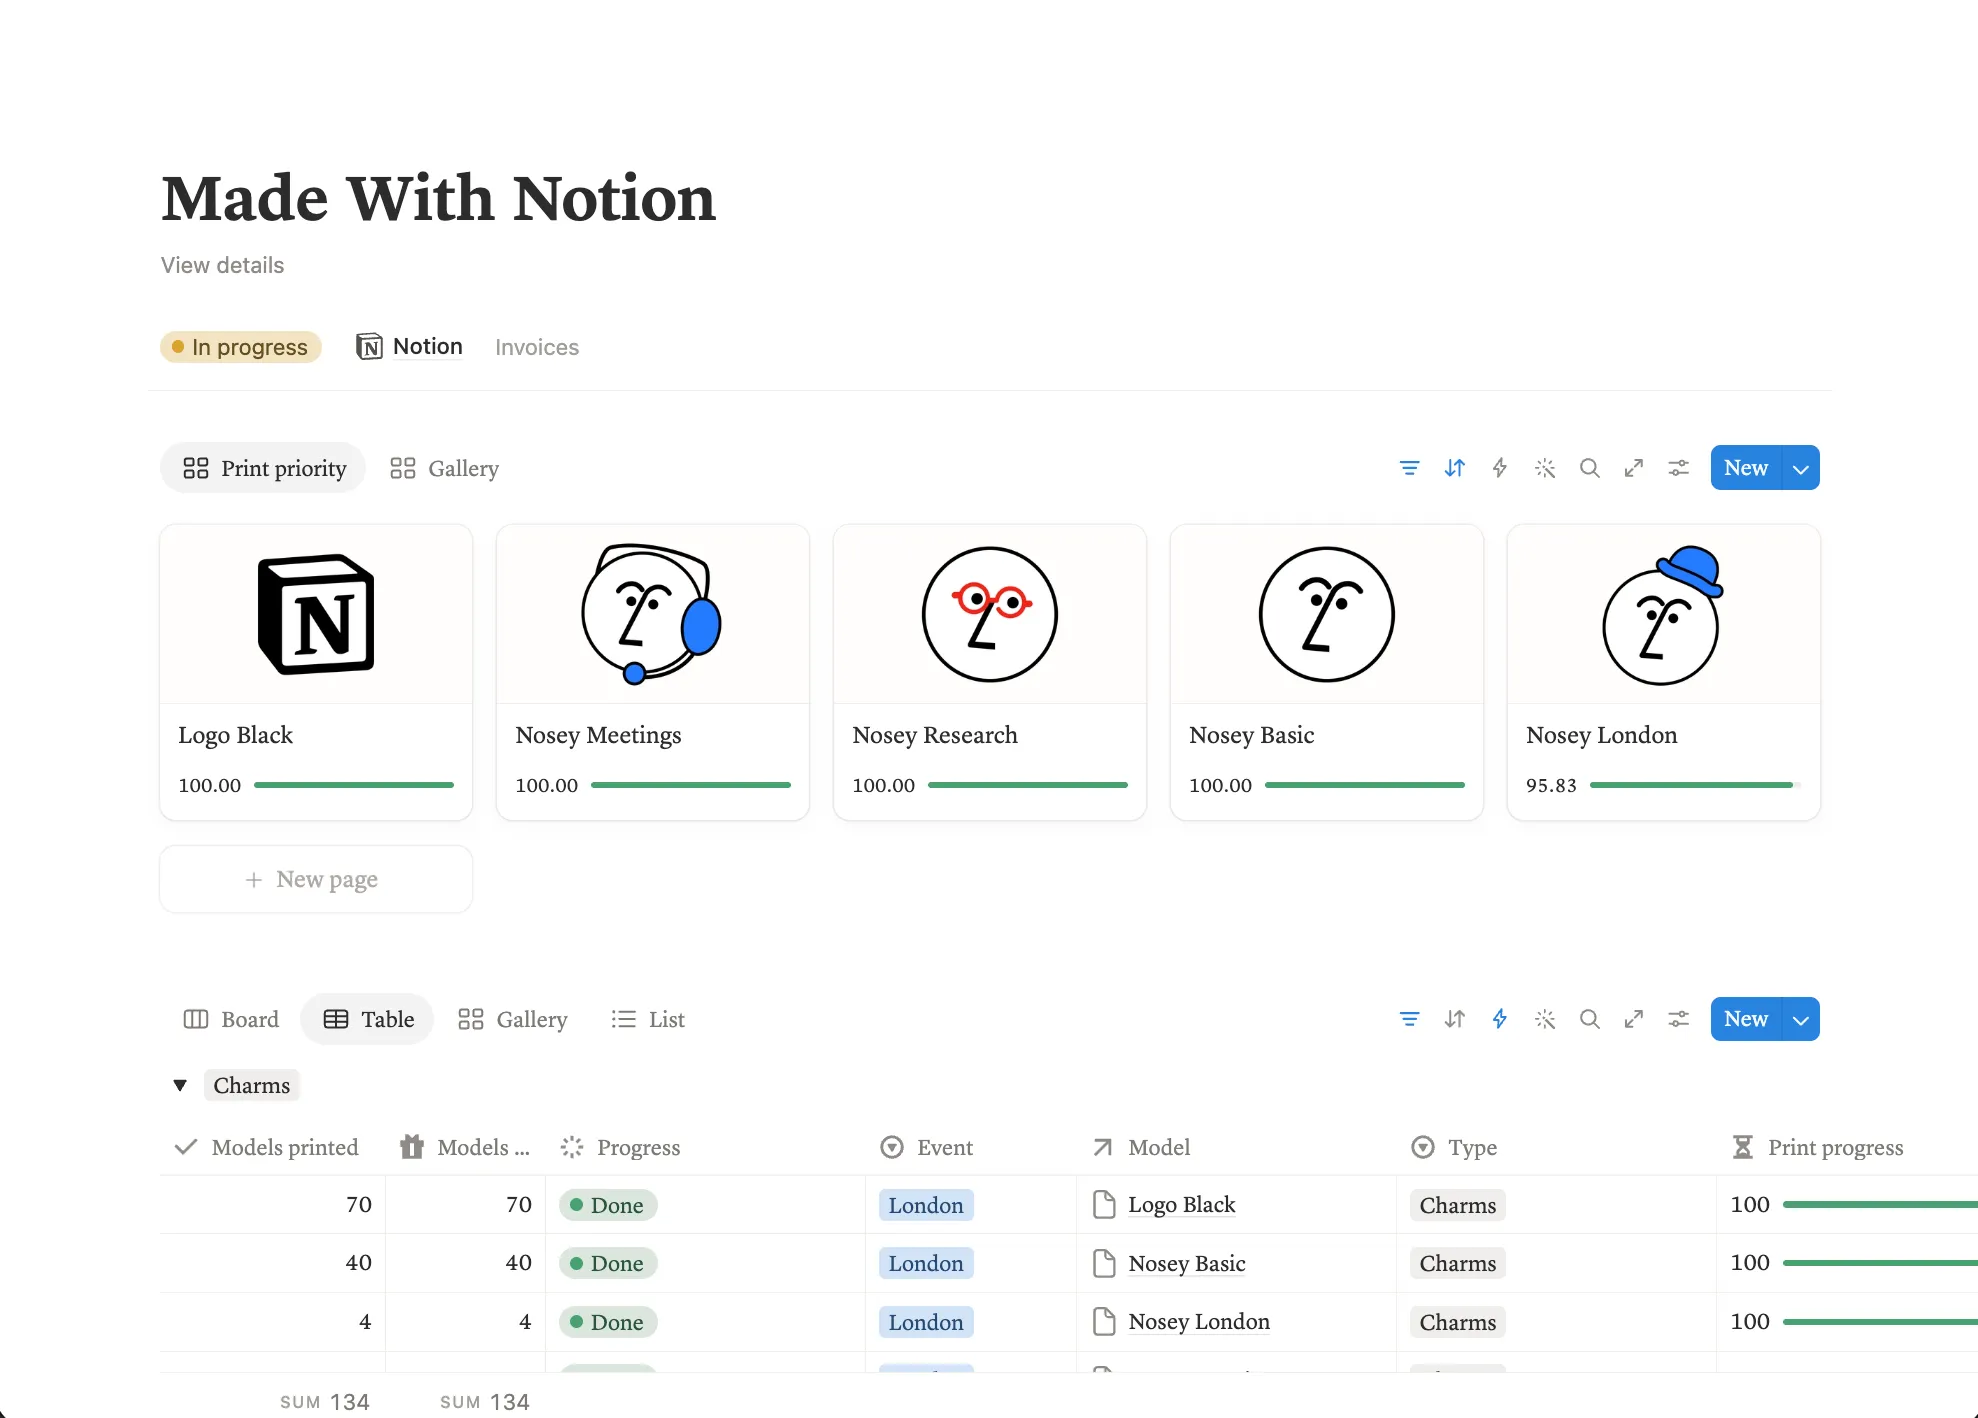This screenshot has height=1418, width=1978.
Task: Click London tag in Nosey London row
Action: coord(926,1322)
